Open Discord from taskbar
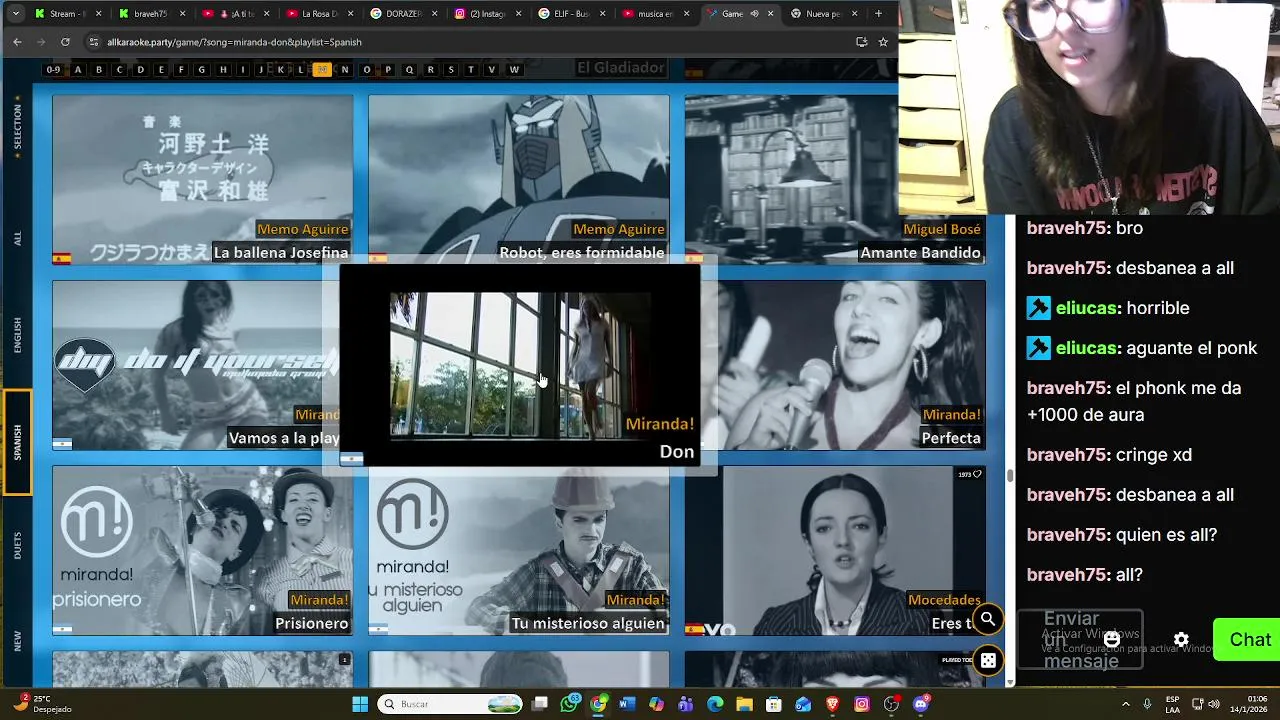Screen dimensions: 1280x720 921,704
